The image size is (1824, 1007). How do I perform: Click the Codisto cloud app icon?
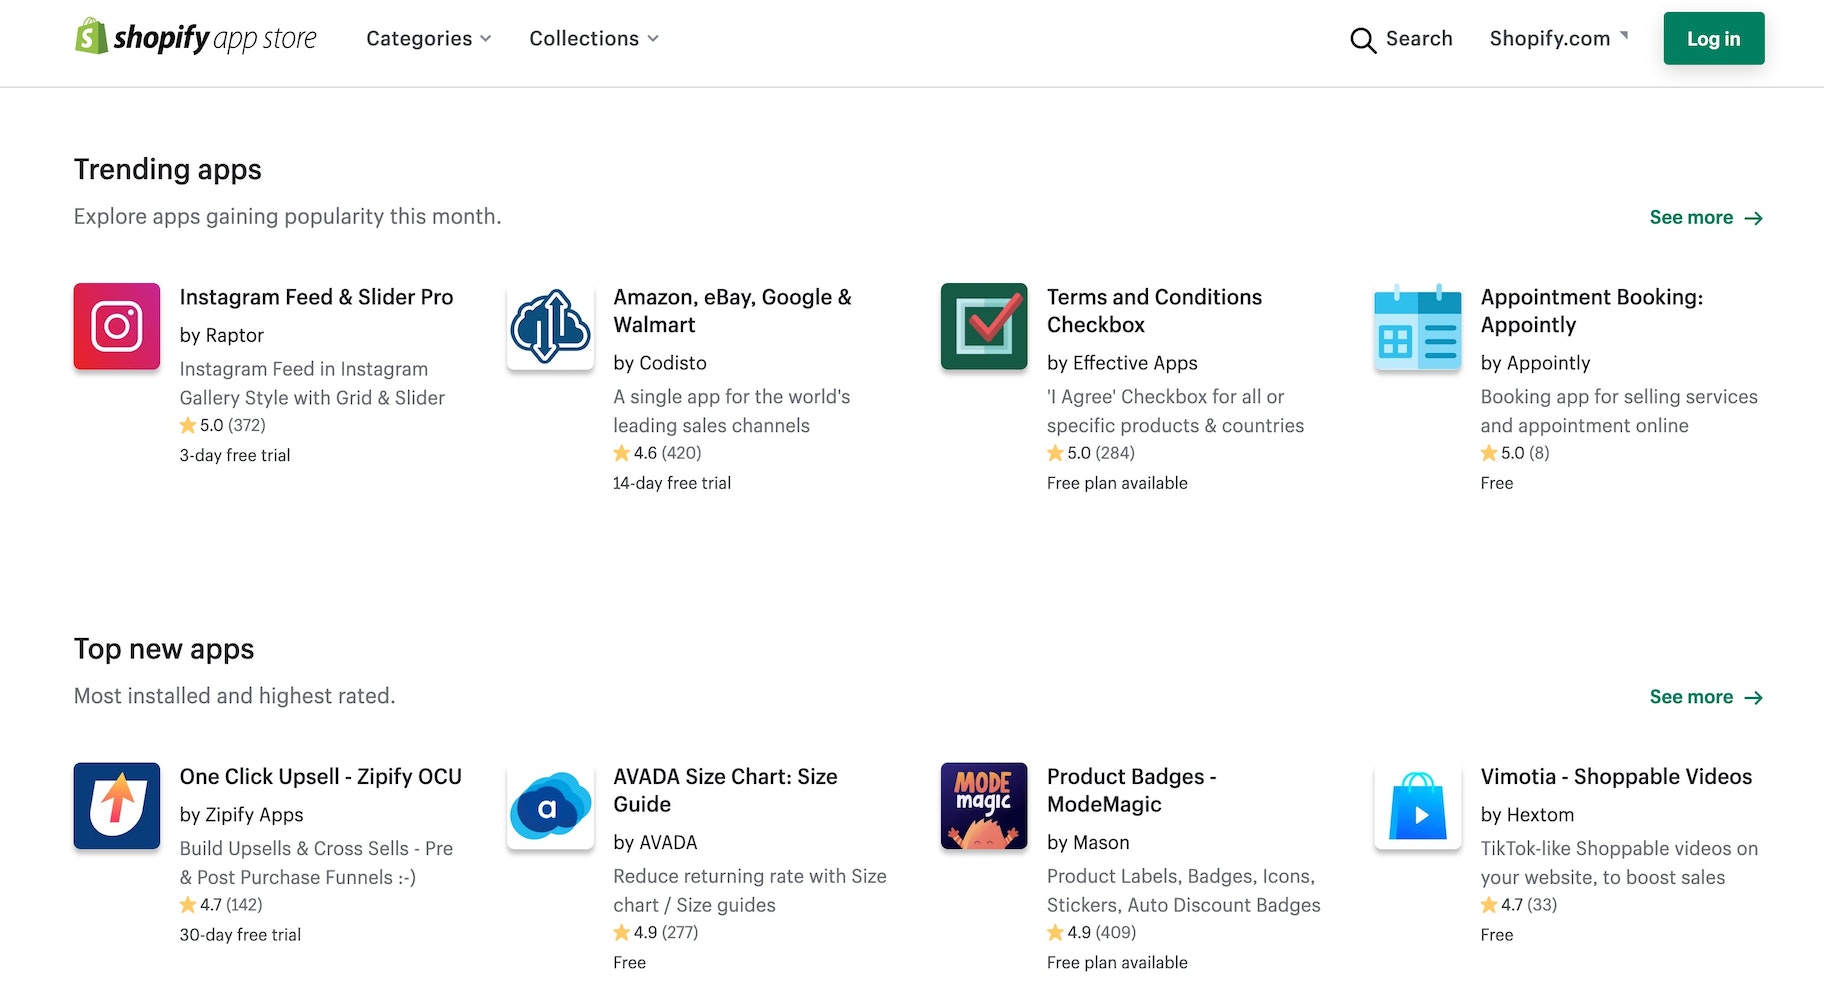point(550,326)
